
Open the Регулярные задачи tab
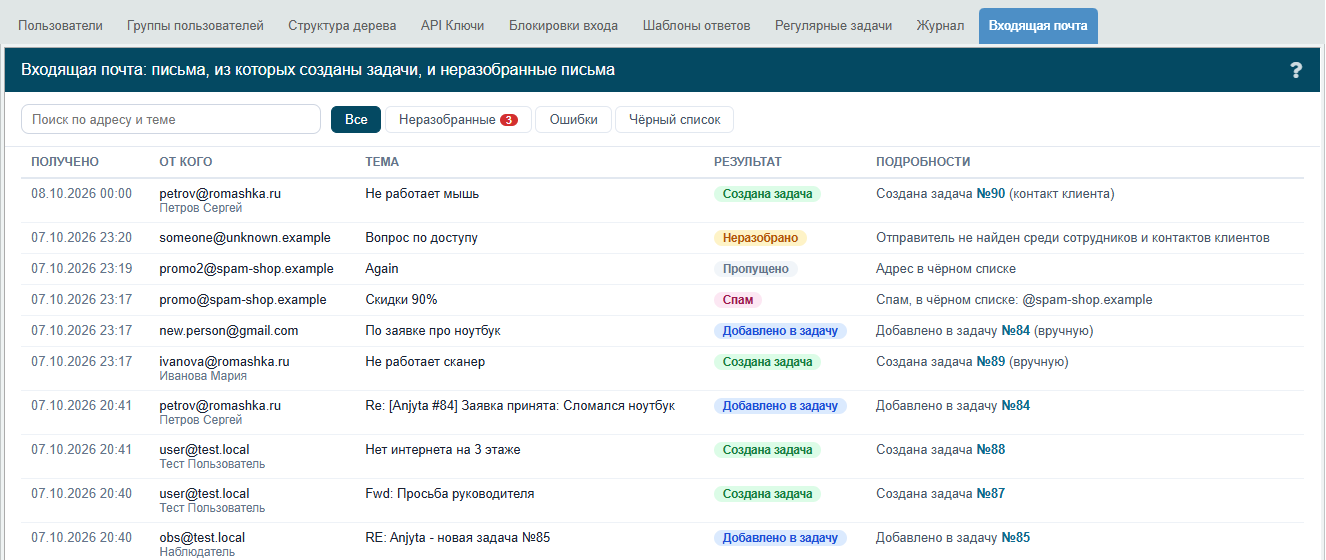[x=833, y=26]
